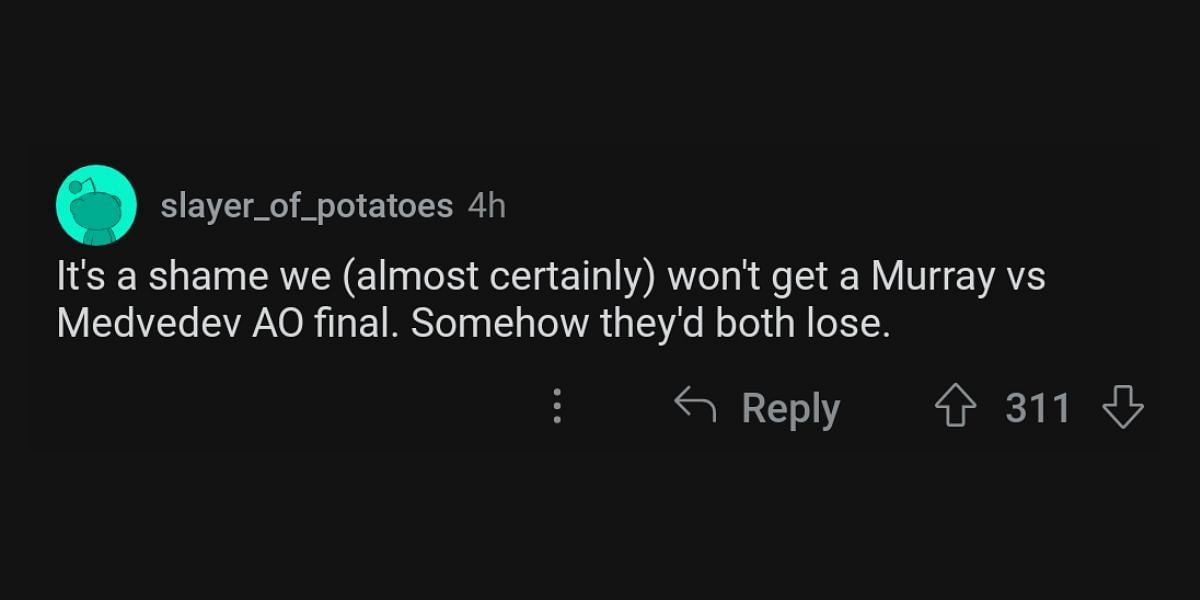Click the 4h comment timestamp
The image size is (1200, 600).
pyautogui.click(x=487, y=206)
